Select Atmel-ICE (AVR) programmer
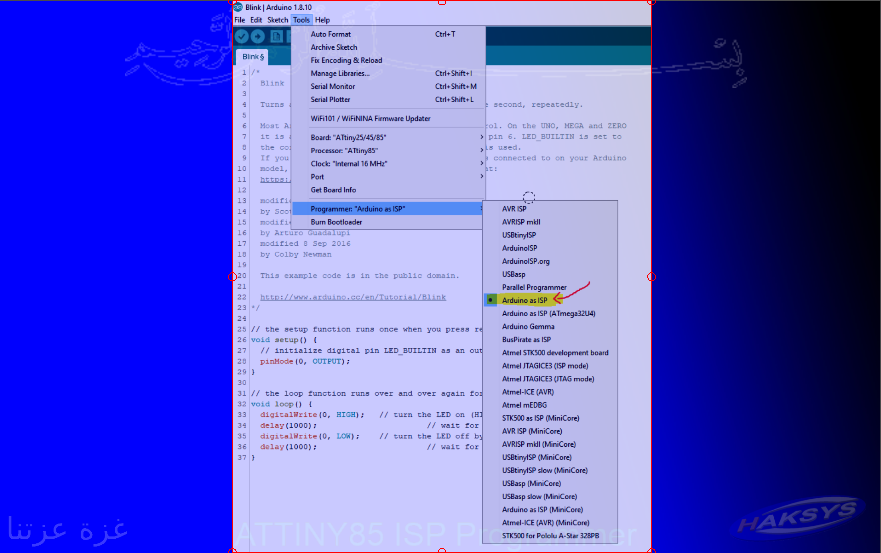The height and width of the screenshot is (553, 881). 550,392
